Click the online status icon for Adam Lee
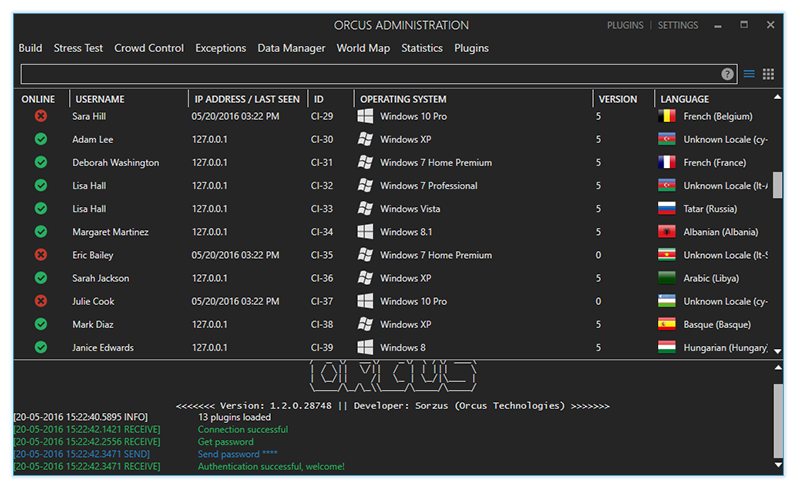The width and height of the screenshot is (800, 492). pyautogui.click(x=41, y=139)
